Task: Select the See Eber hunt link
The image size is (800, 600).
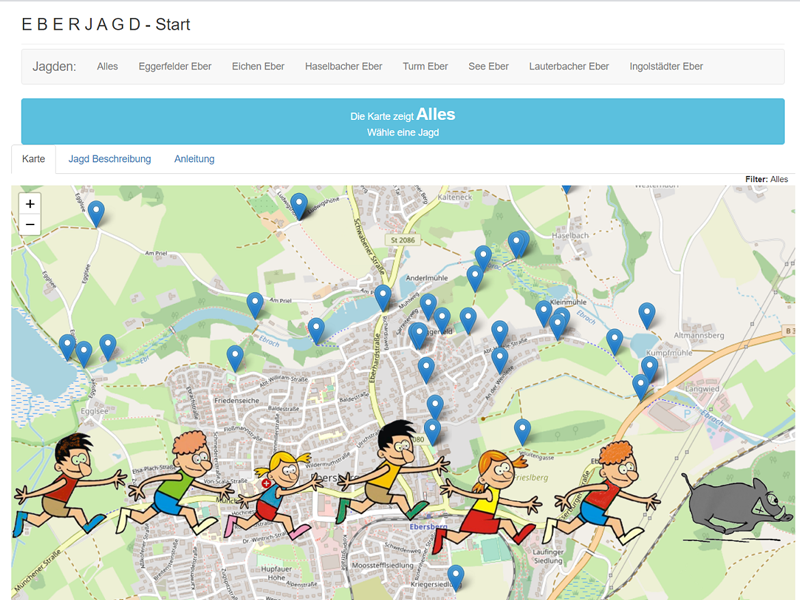Action: pos(488,67)
